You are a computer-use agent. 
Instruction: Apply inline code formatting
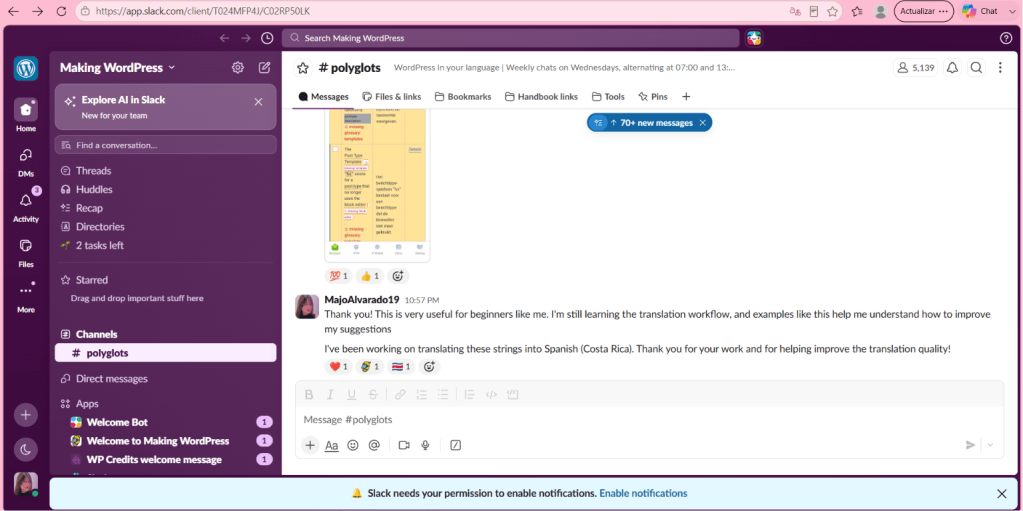(492, 394)
